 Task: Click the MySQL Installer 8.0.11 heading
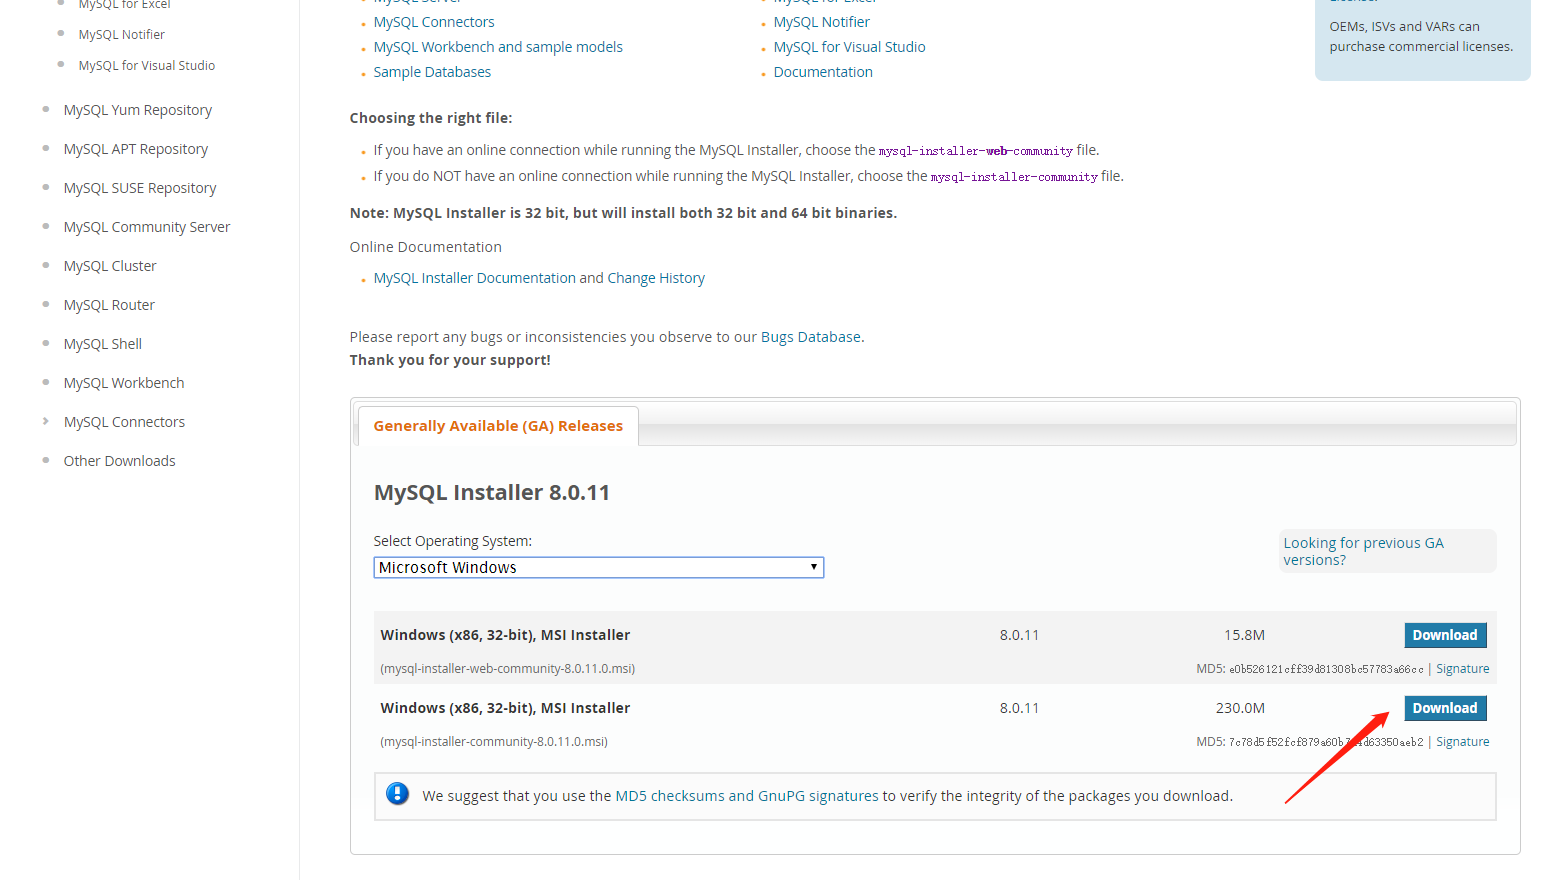pos(492,492)
